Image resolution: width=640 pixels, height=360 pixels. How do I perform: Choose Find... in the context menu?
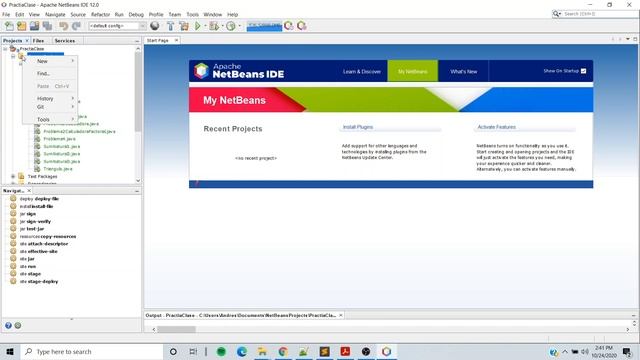50,73
